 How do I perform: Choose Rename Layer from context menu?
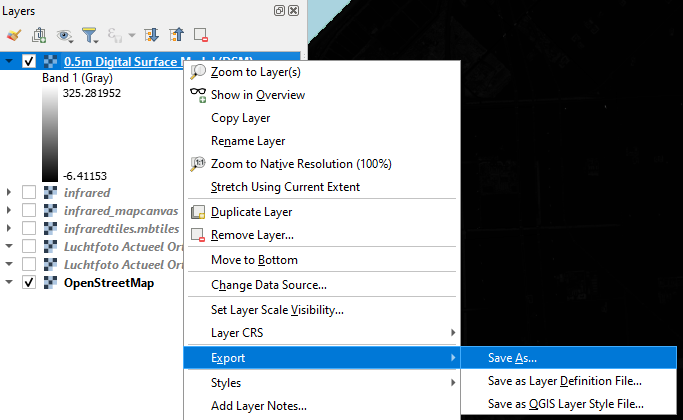coord(322,141)
